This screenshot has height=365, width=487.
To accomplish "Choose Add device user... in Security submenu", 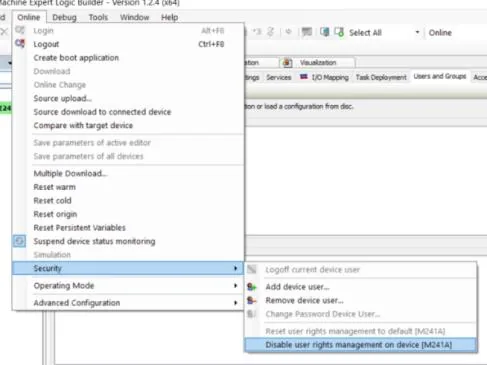I will tap(361, 287).
